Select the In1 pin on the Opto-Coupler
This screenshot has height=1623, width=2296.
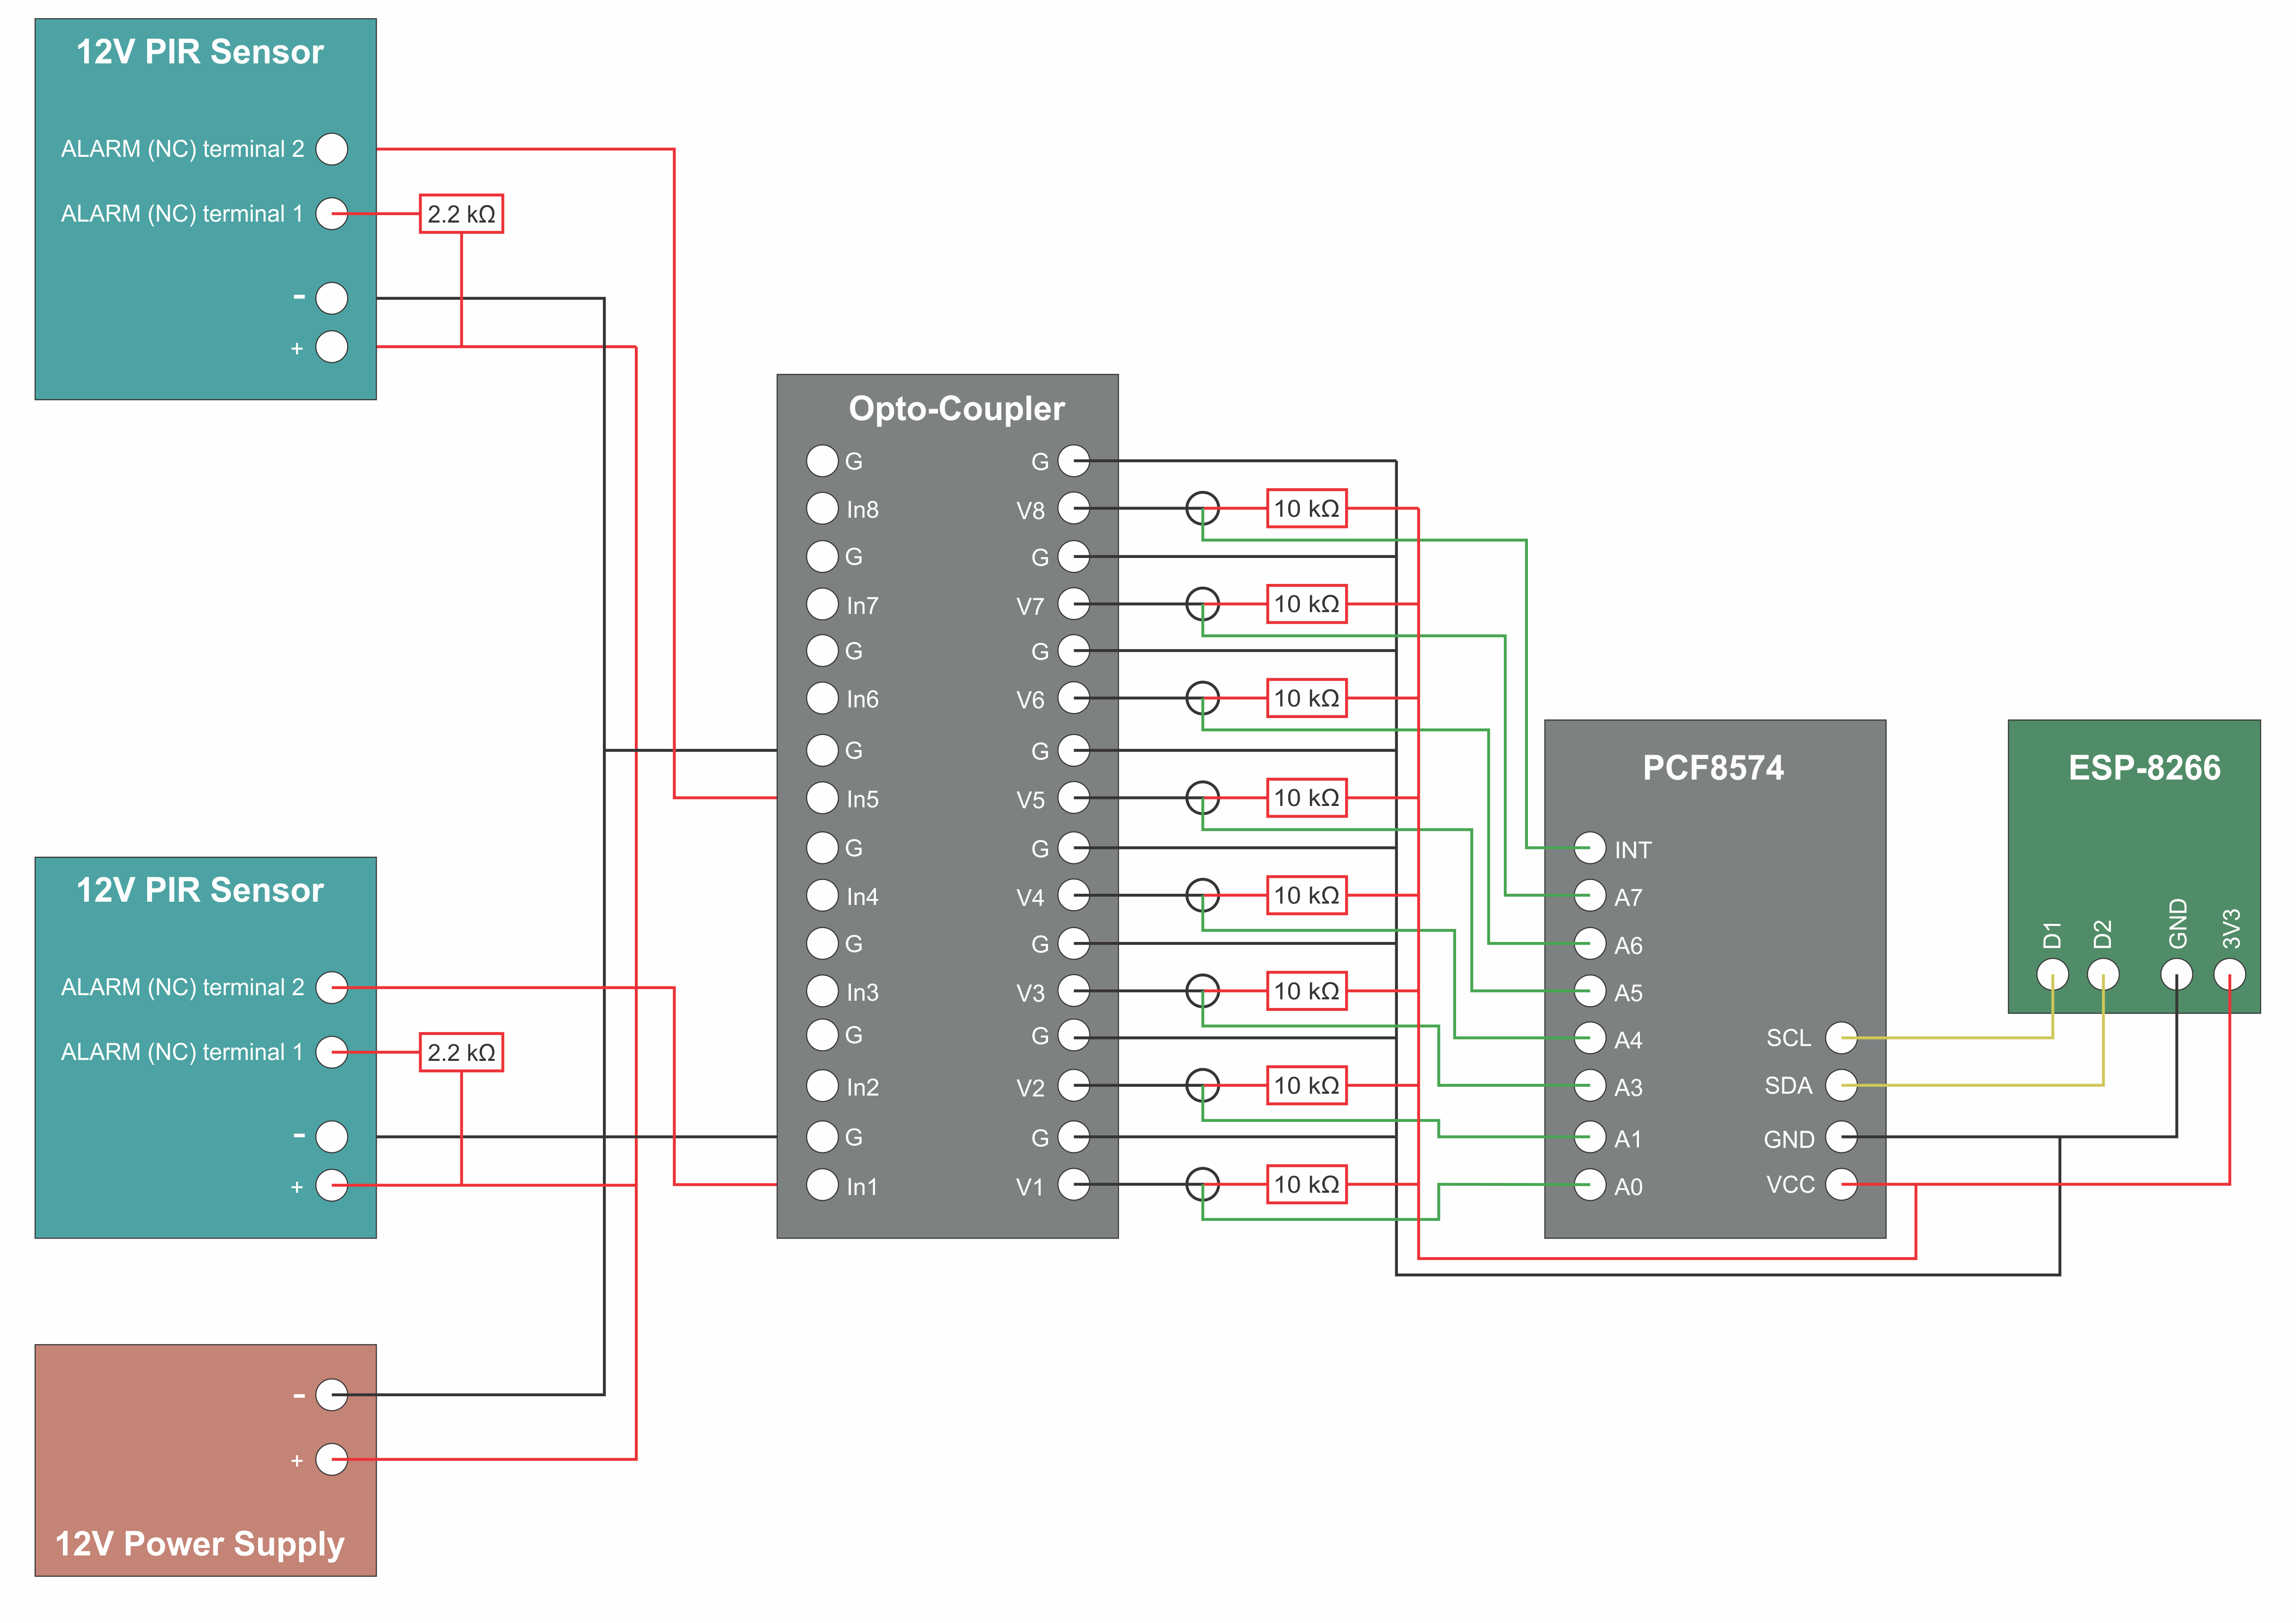[822, 1185]
